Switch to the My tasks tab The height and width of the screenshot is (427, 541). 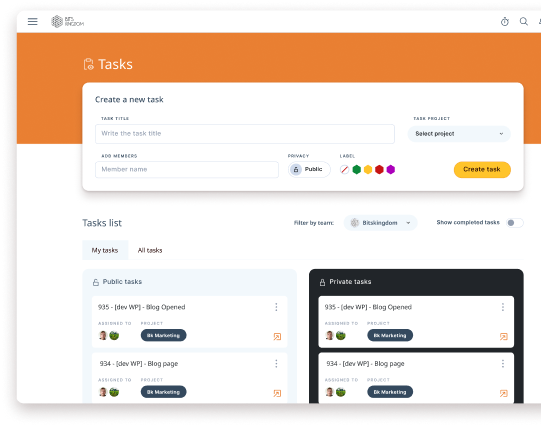105,250
